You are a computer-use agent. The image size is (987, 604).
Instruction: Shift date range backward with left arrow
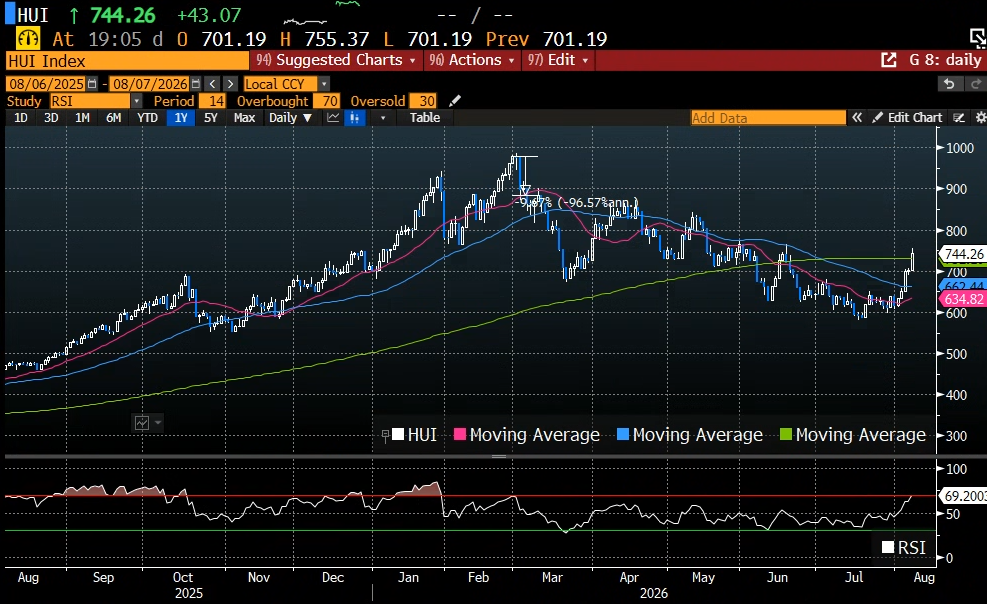(213, 84)
